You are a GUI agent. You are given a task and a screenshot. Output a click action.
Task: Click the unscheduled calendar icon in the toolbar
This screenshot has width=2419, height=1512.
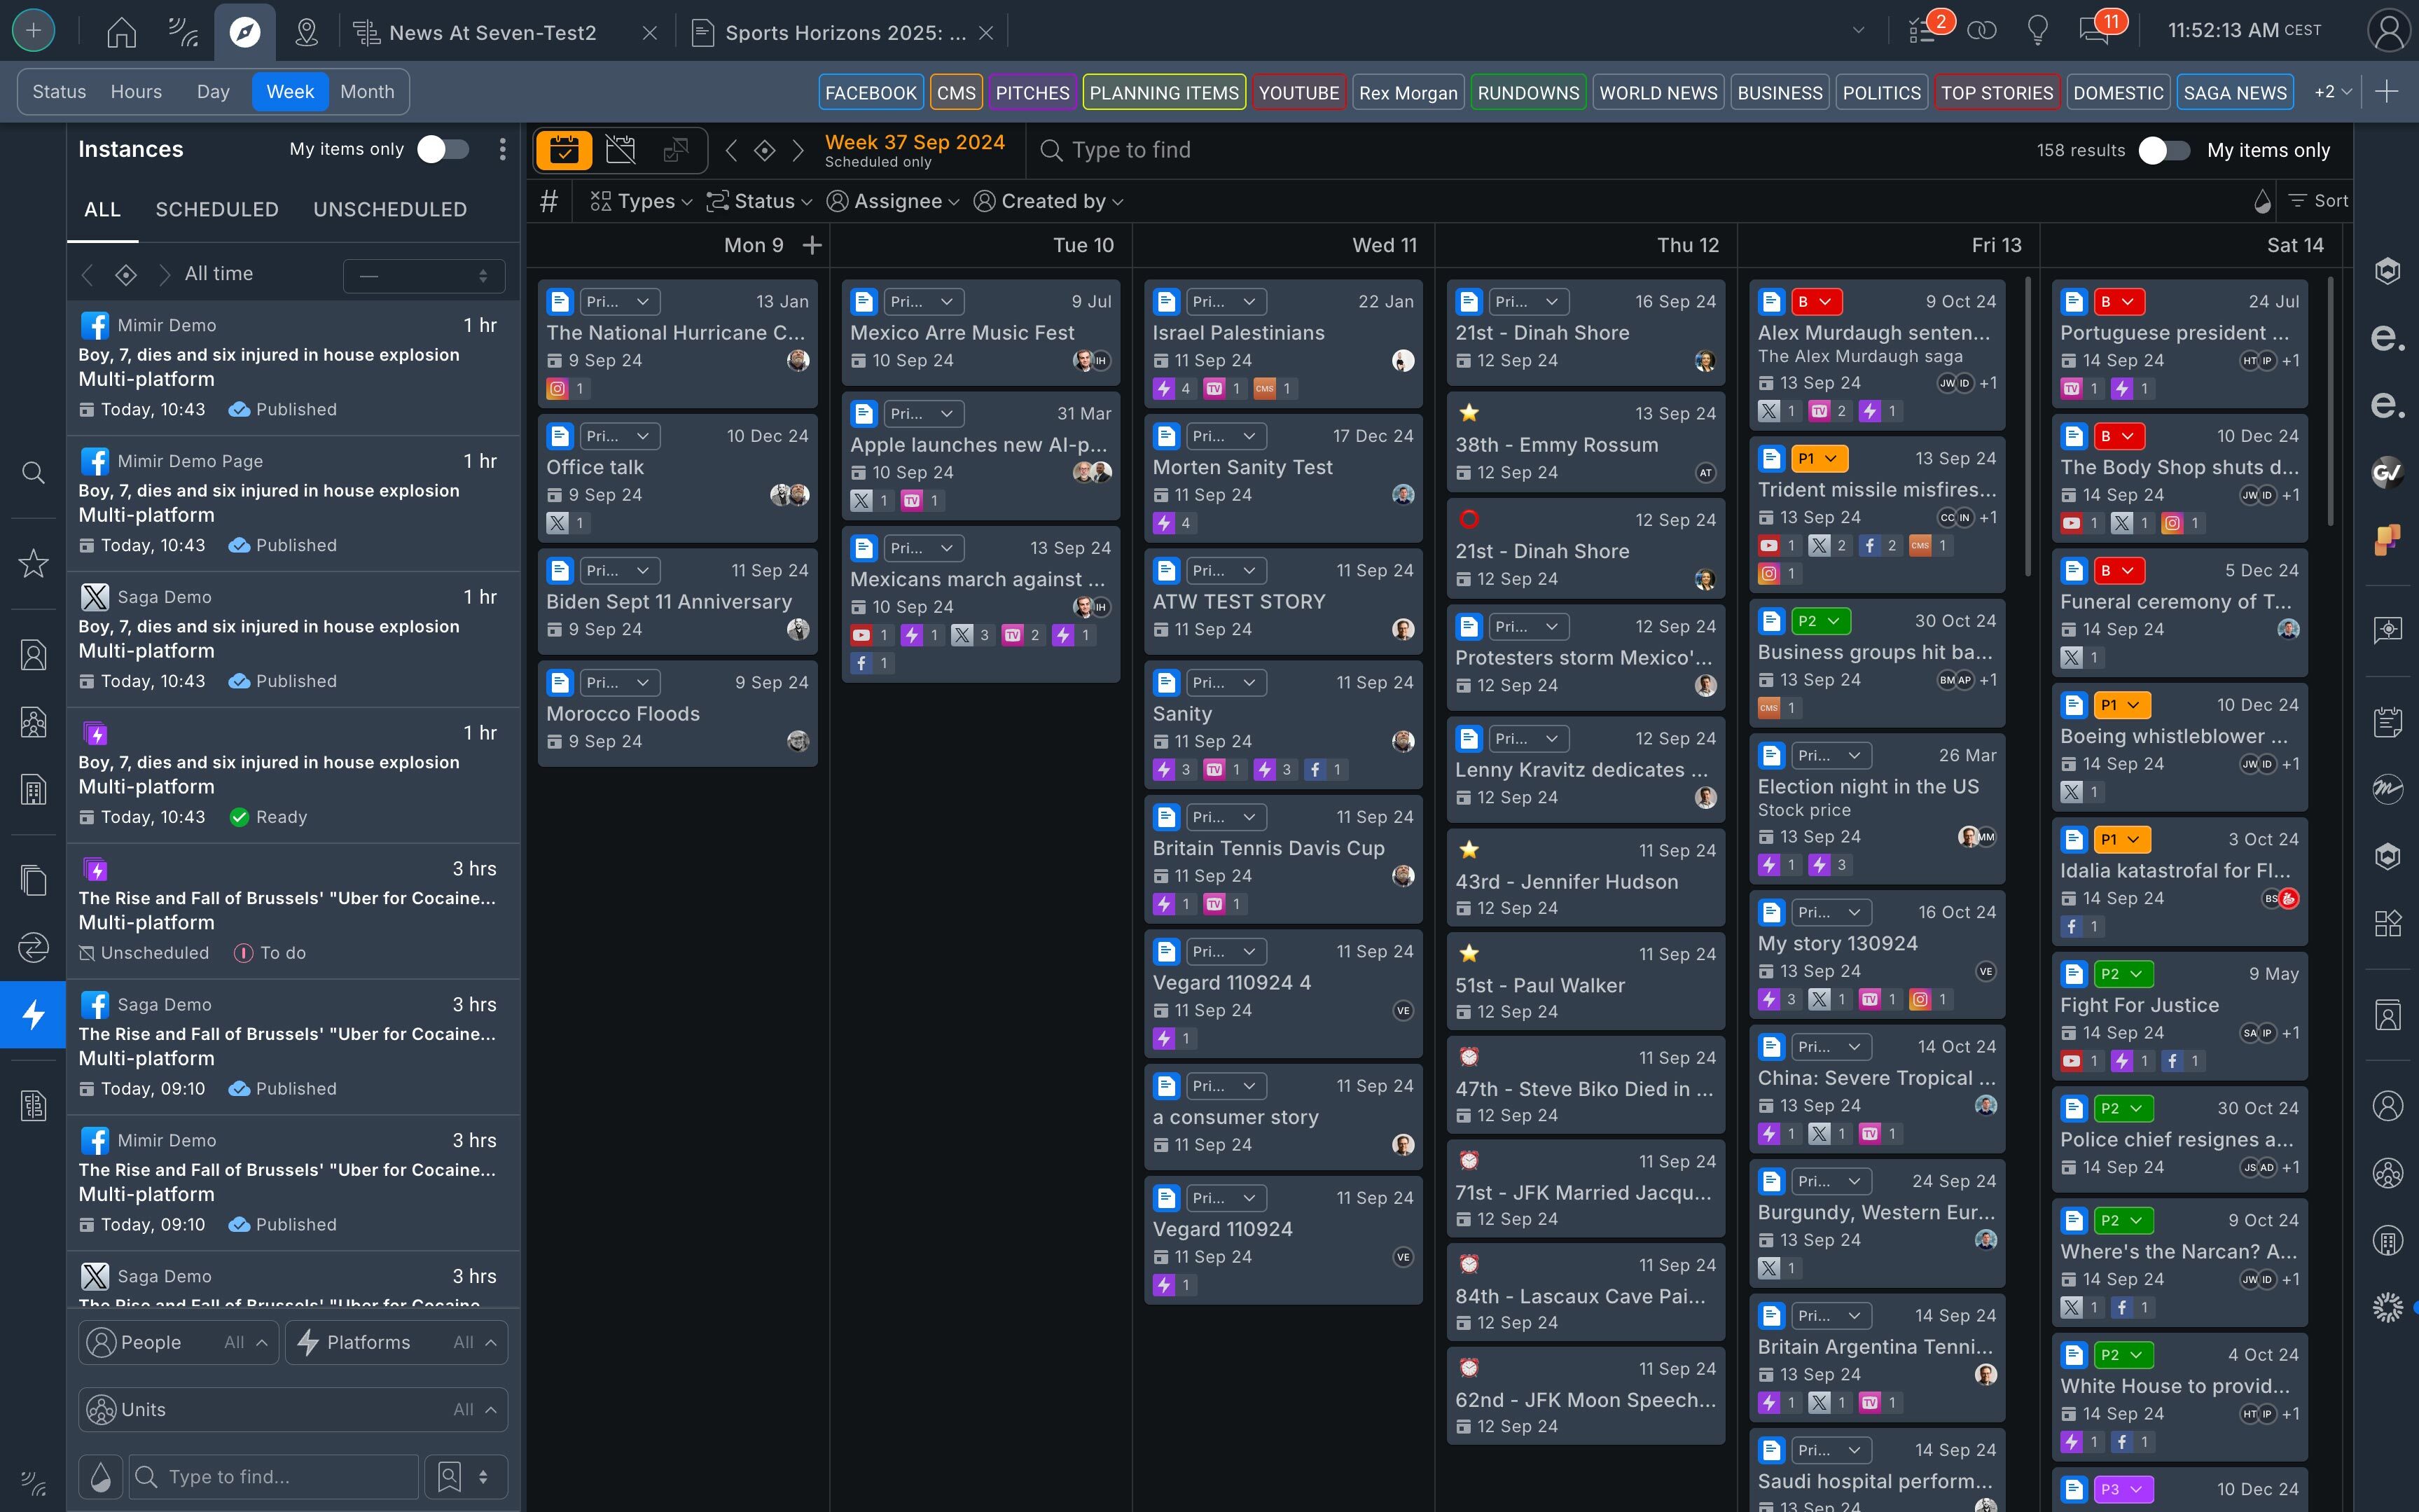pos(620,150)
